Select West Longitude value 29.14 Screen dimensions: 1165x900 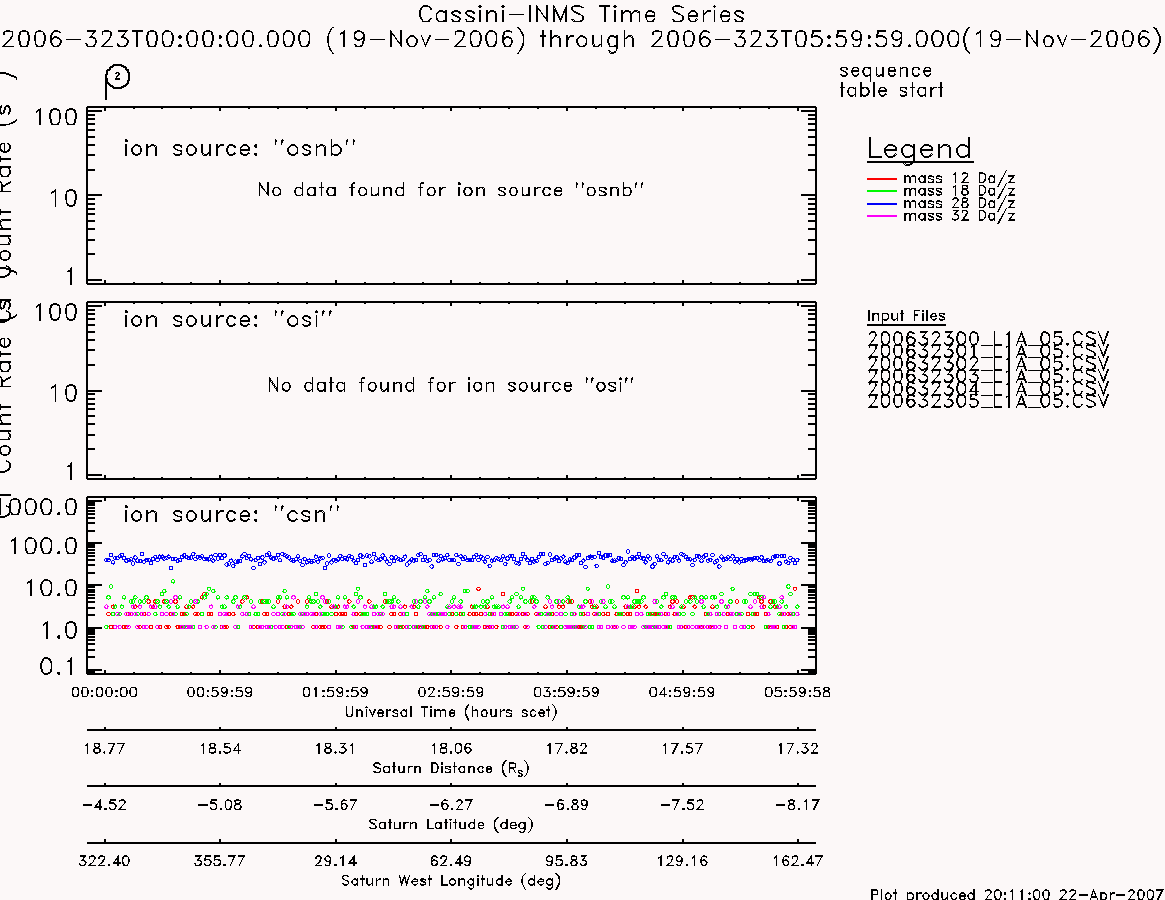click(x=335, y=861)
